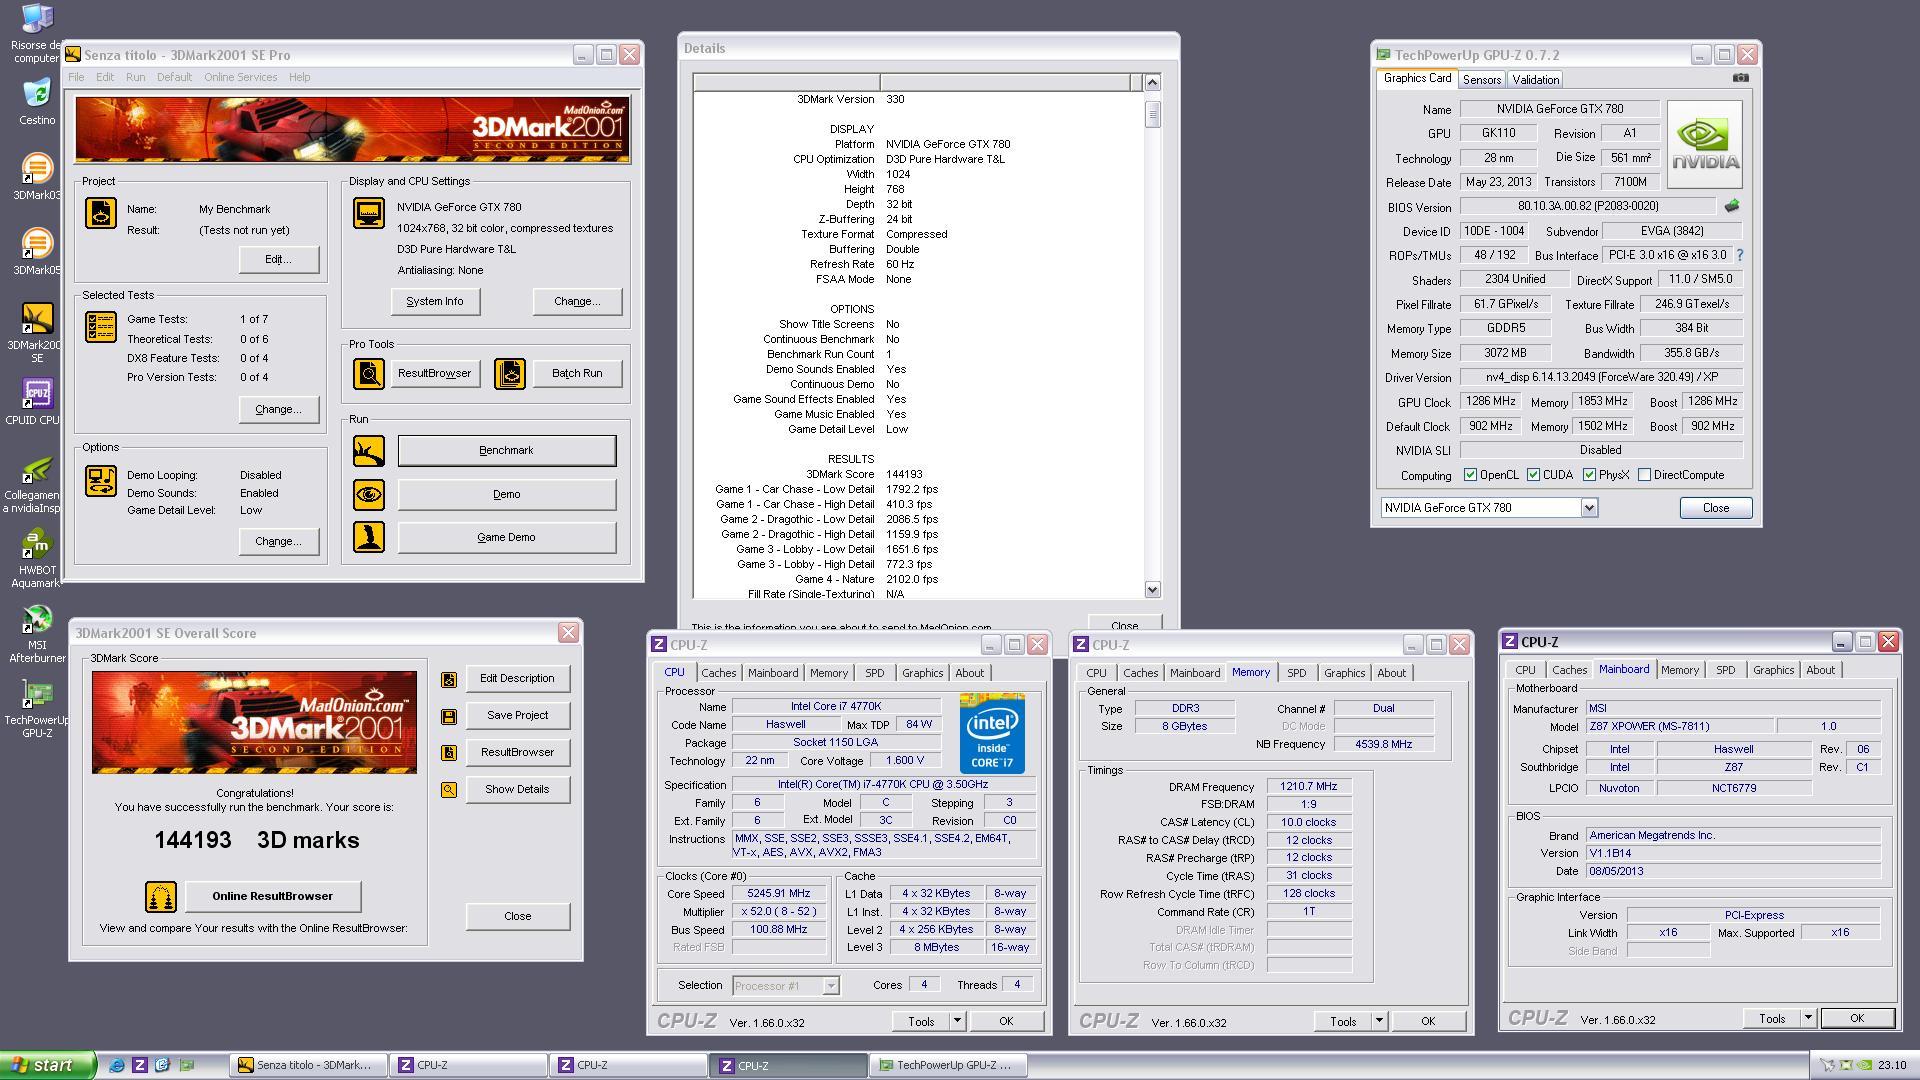
Task: Open the Run menu in 3DMark2001 SE Pro
Action: pos(135,77)
